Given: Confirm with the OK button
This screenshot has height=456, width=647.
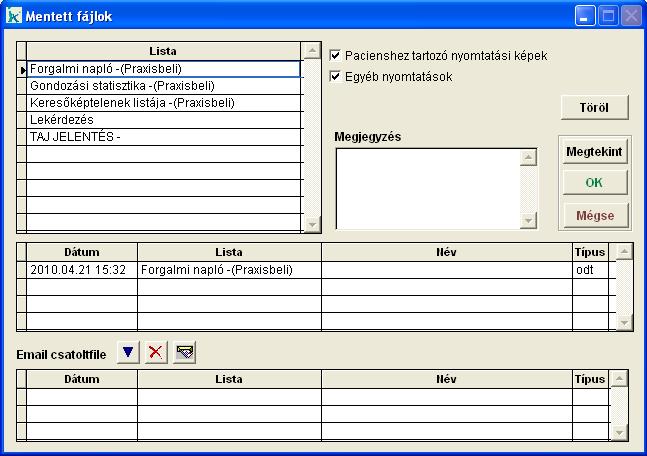Looking at the screenshot, I should point(594,183).
